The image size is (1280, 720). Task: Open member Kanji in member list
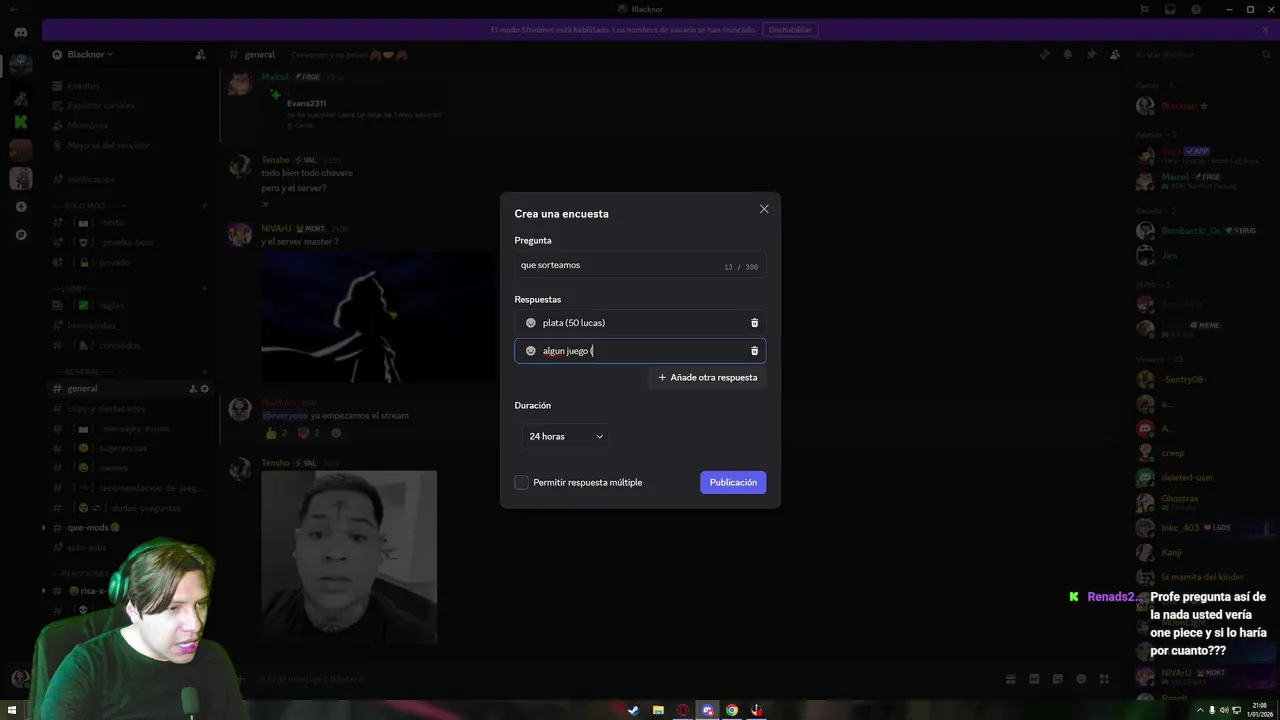(x=1201, y=552)
